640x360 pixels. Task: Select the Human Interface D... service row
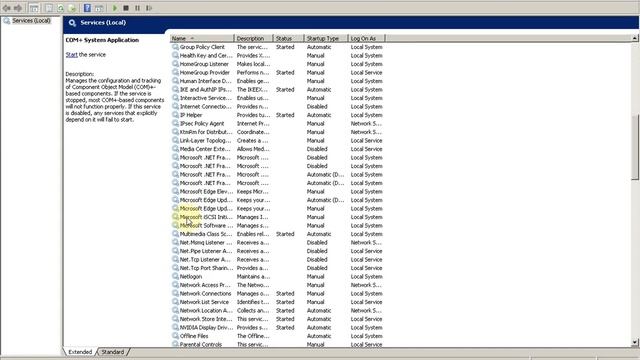[x=278, y=81]
